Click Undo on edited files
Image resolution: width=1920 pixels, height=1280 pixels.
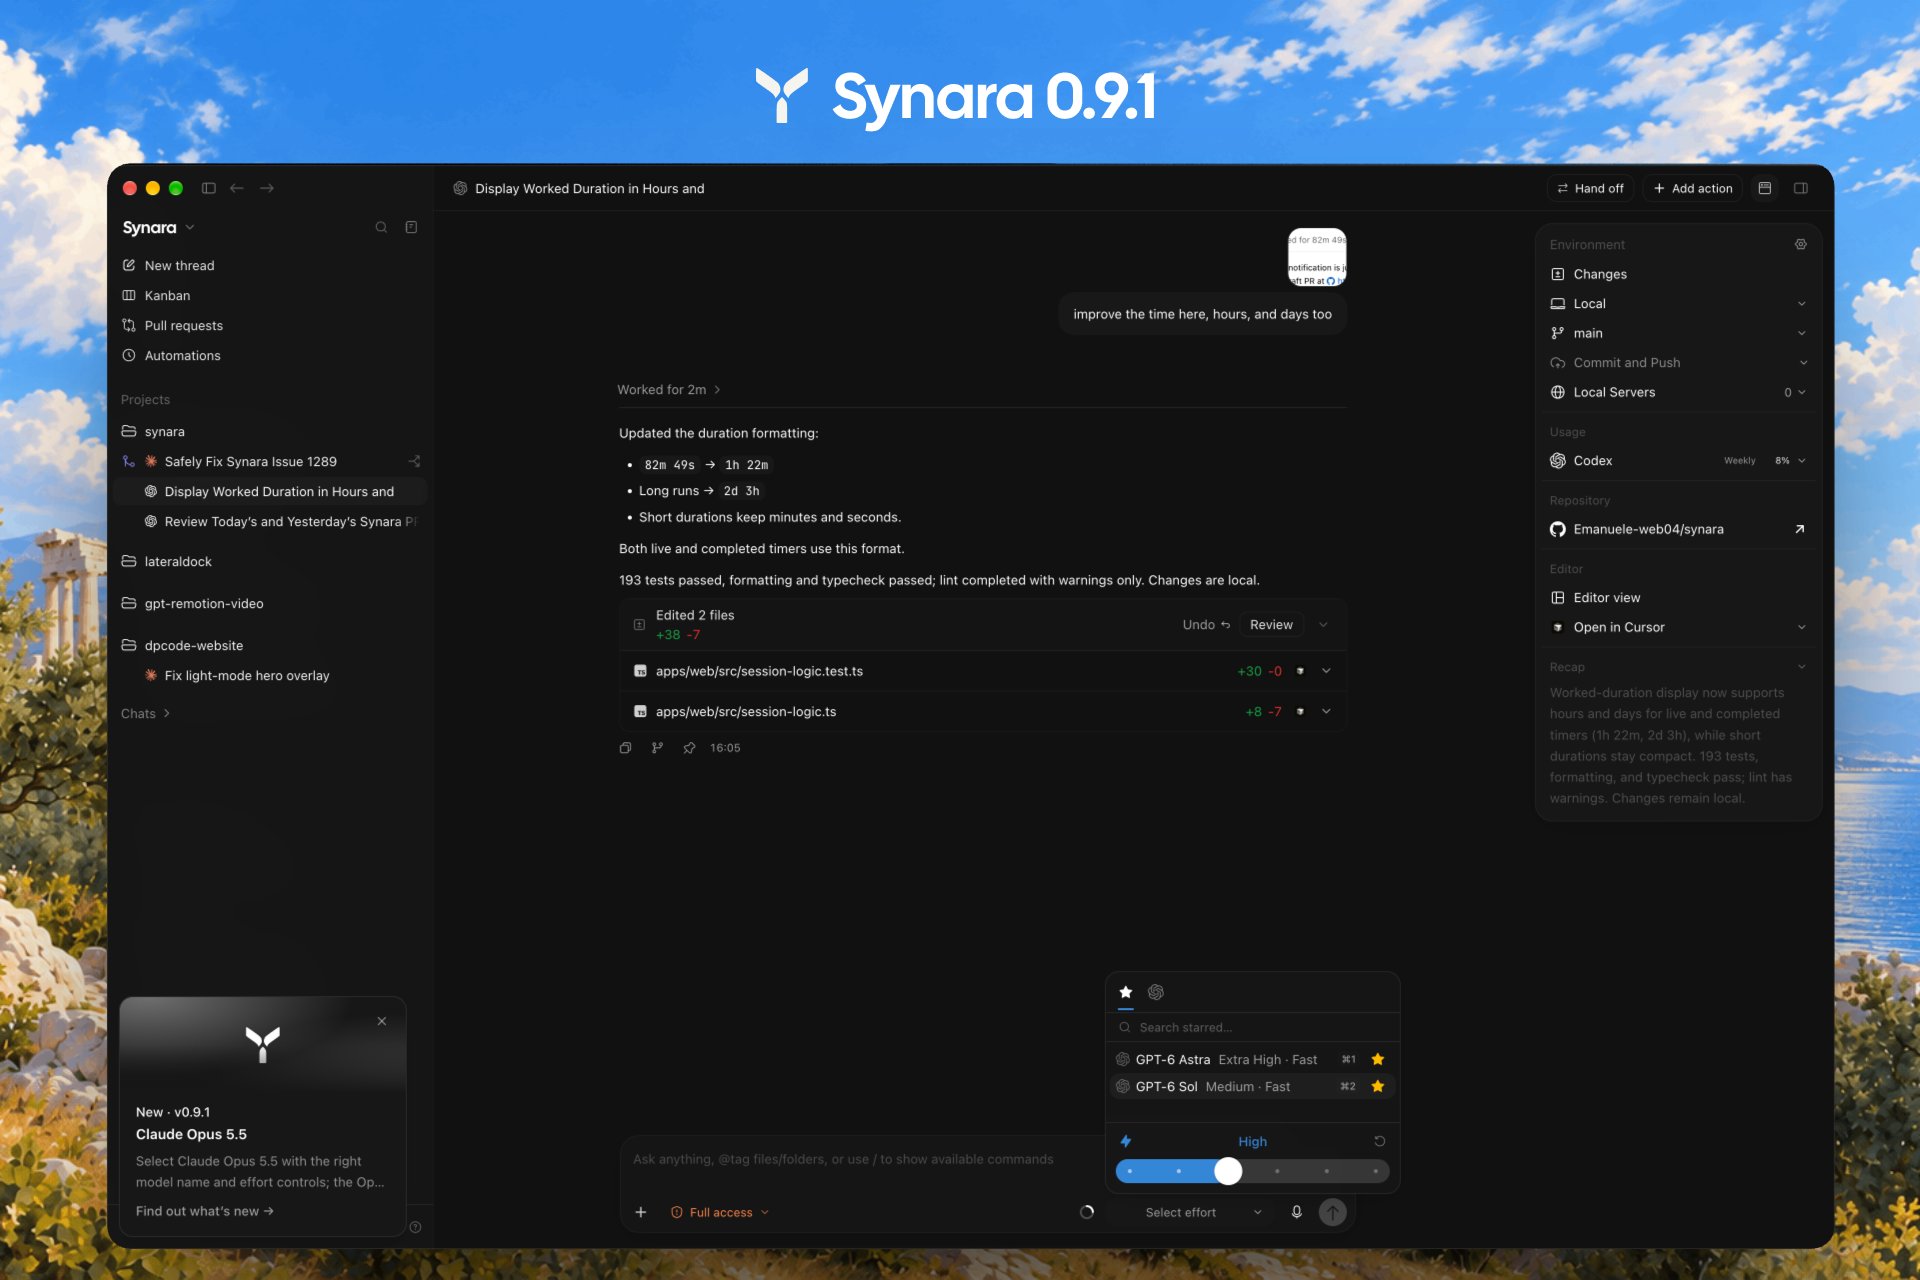pos(1206,625)
